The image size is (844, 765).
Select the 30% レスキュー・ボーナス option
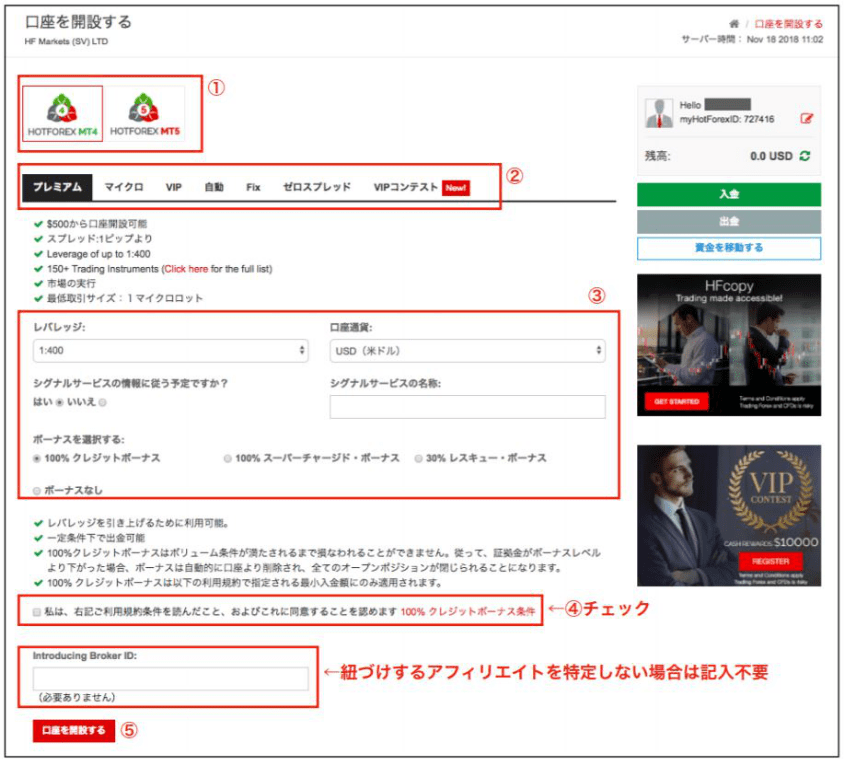[418, 458]
